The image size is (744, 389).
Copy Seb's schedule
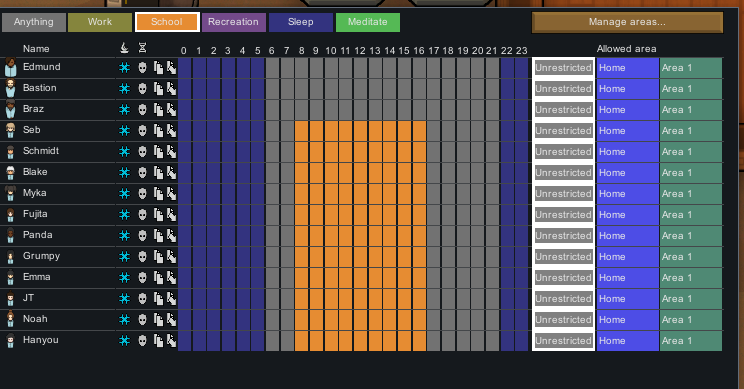[158, 130]
